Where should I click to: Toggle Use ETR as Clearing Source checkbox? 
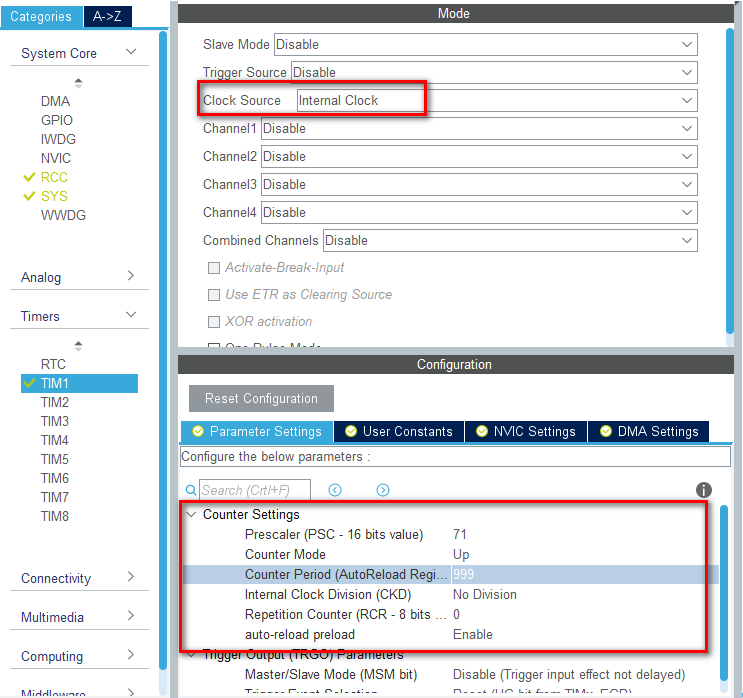(214, 295)
